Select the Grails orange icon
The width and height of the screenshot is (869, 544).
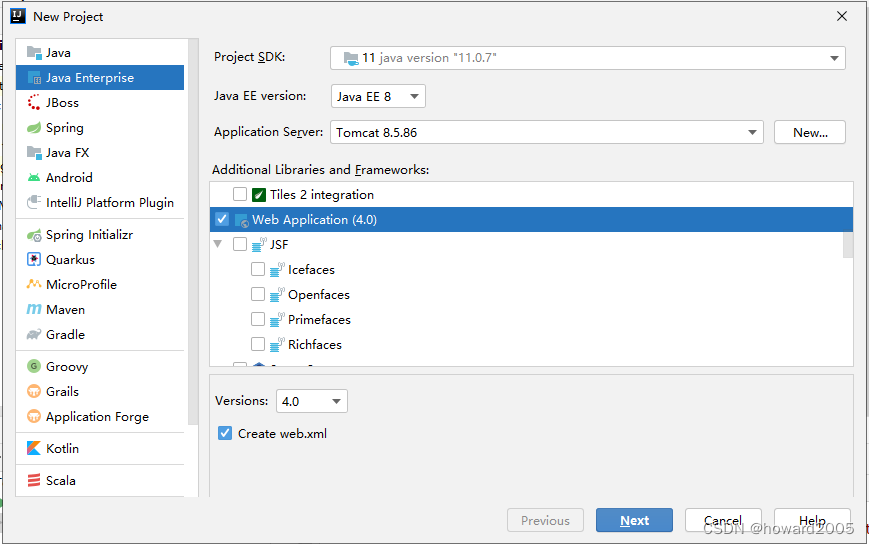click(34, 392)
